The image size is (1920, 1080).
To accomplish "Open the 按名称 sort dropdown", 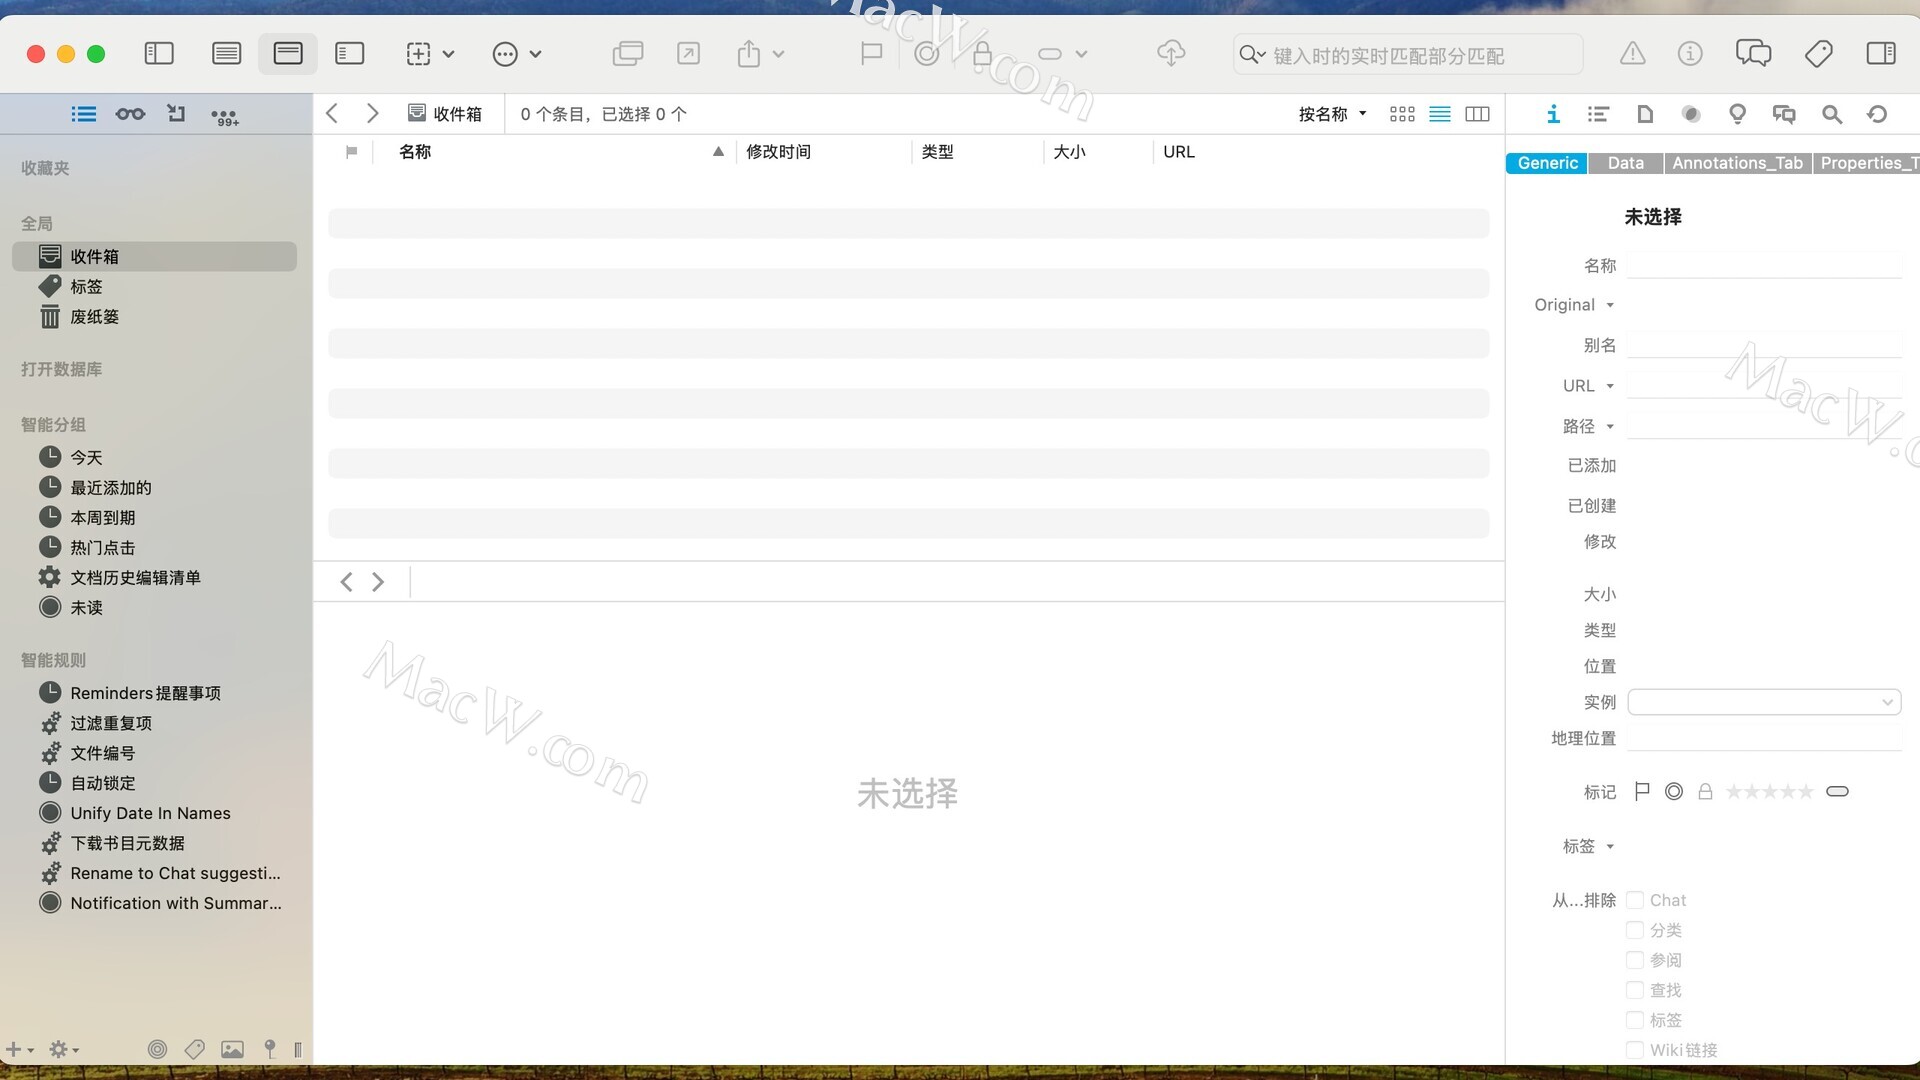I will (x=1332, y=114).
